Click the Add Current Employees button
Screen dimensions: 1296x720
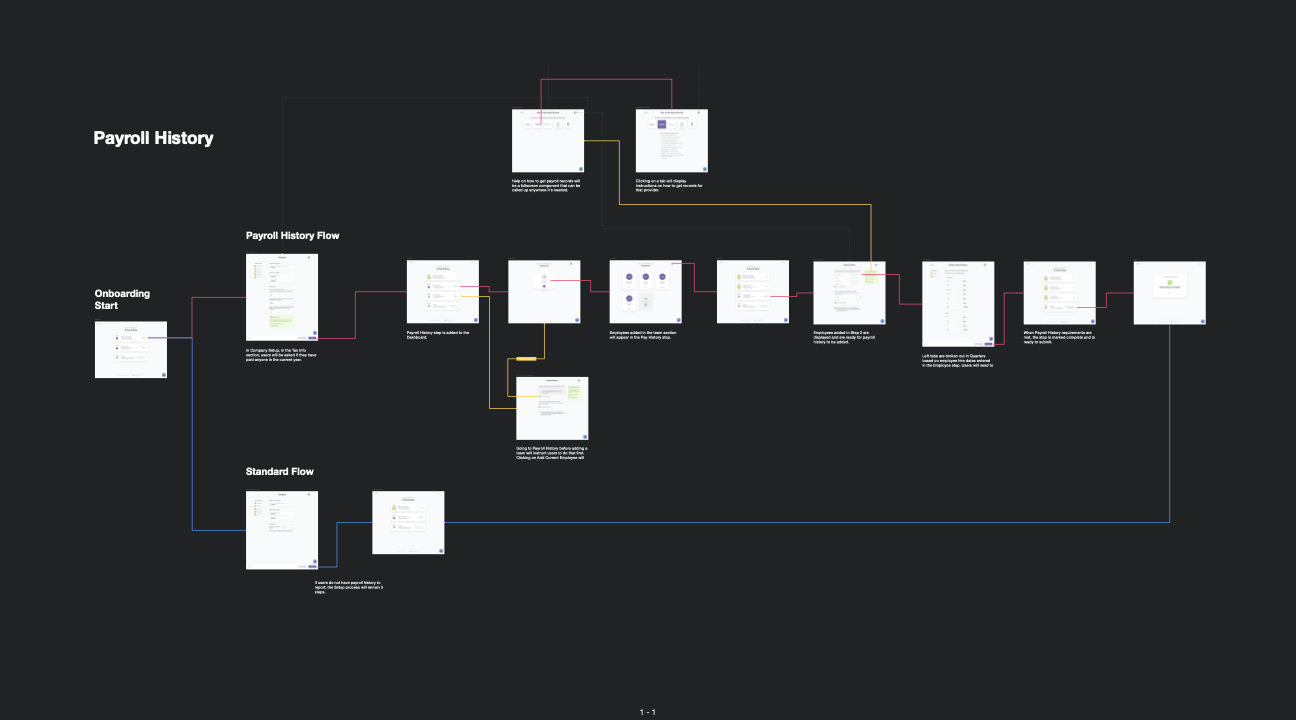(545, 397)
